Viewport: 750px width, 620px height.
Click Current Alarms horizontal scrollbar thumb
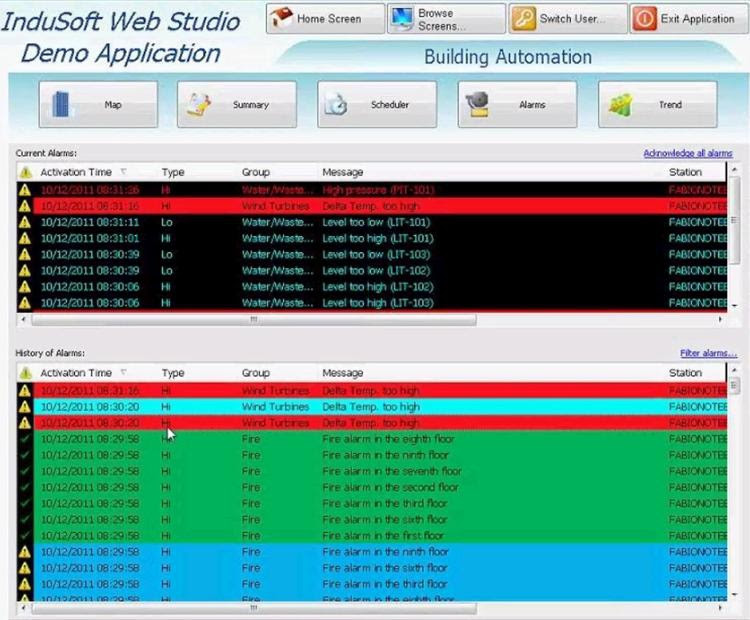tap(254, 319)
